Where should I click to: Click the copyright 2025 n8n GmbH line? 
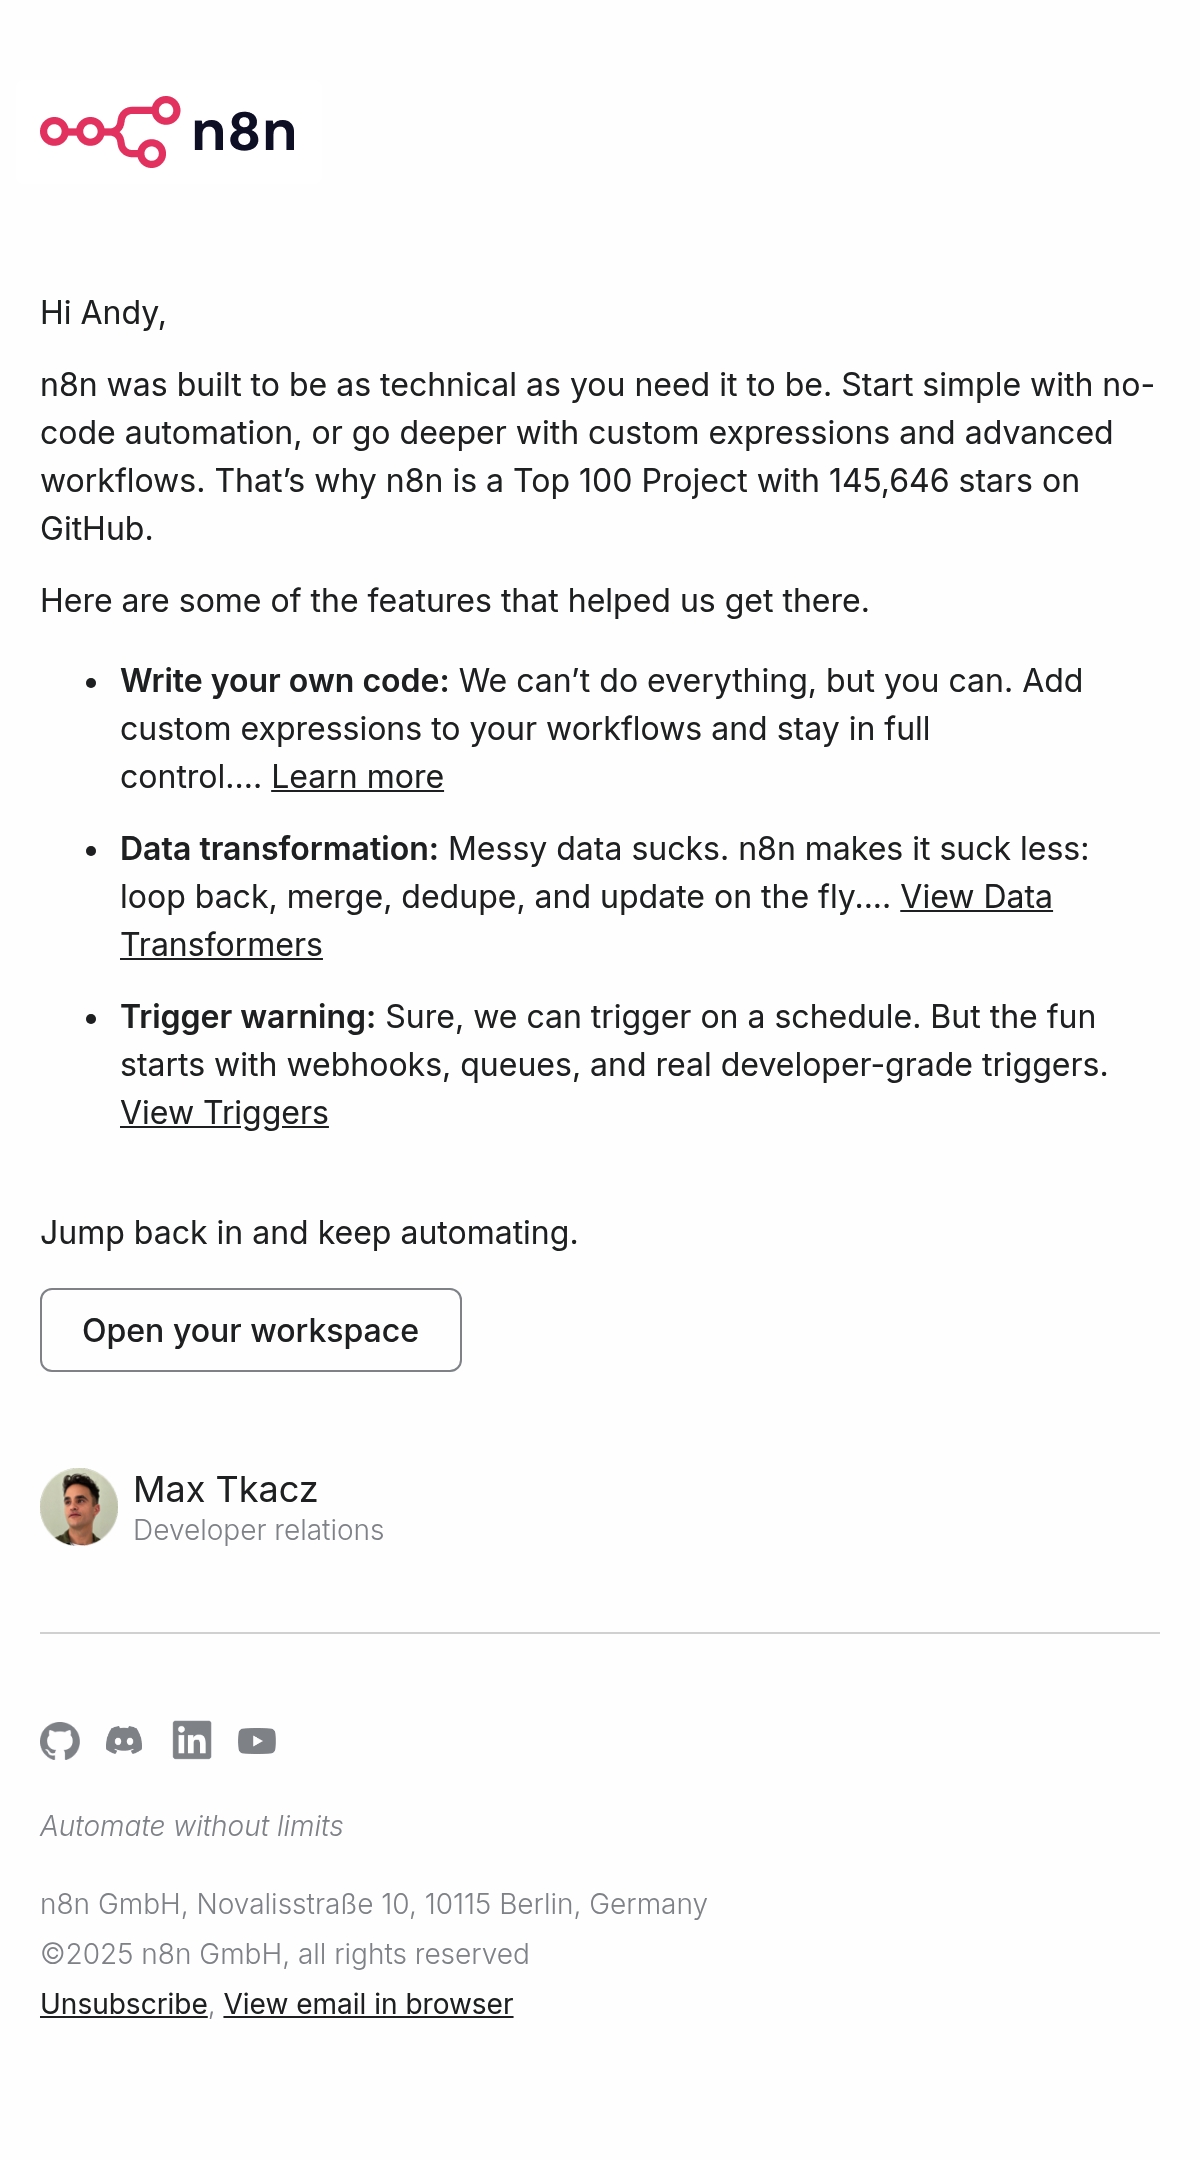click(x=284, y=1952)
